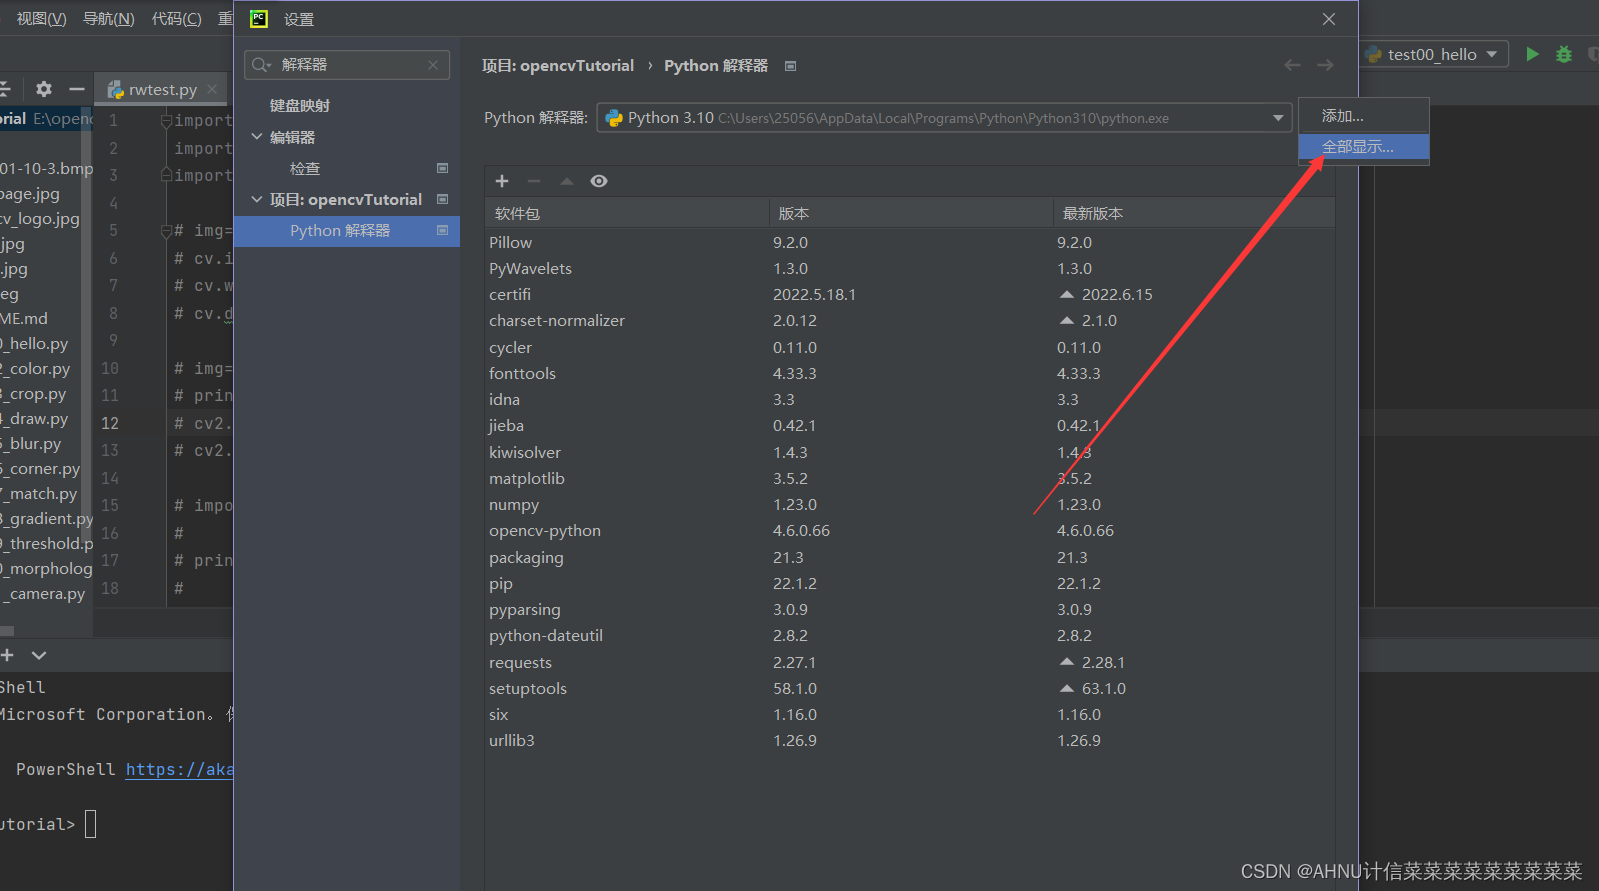This screenshot has height=891, width=1599.
Task: Open 视图(V) menu in PyCharm window
Action: pos(41,19)
